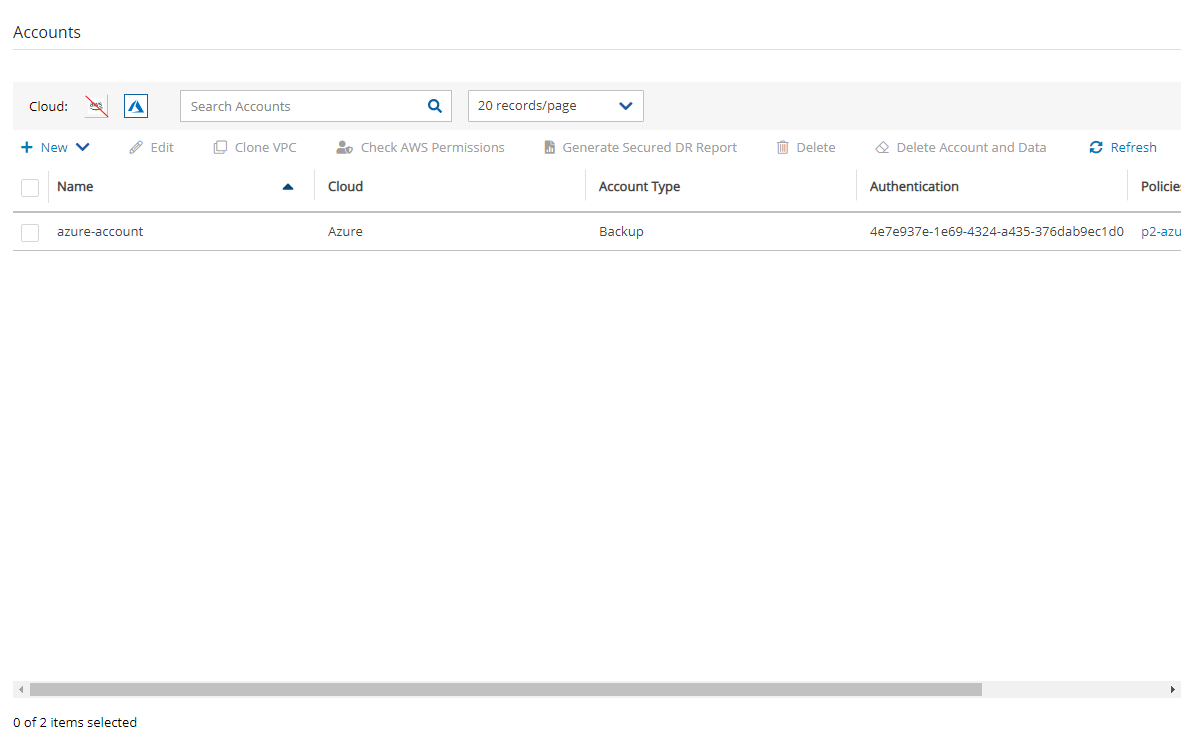Click the horizontal scrollbar right arrow
This screenshot has height=737, width=1197.
pyautogui.click(x=1173, y=690)
